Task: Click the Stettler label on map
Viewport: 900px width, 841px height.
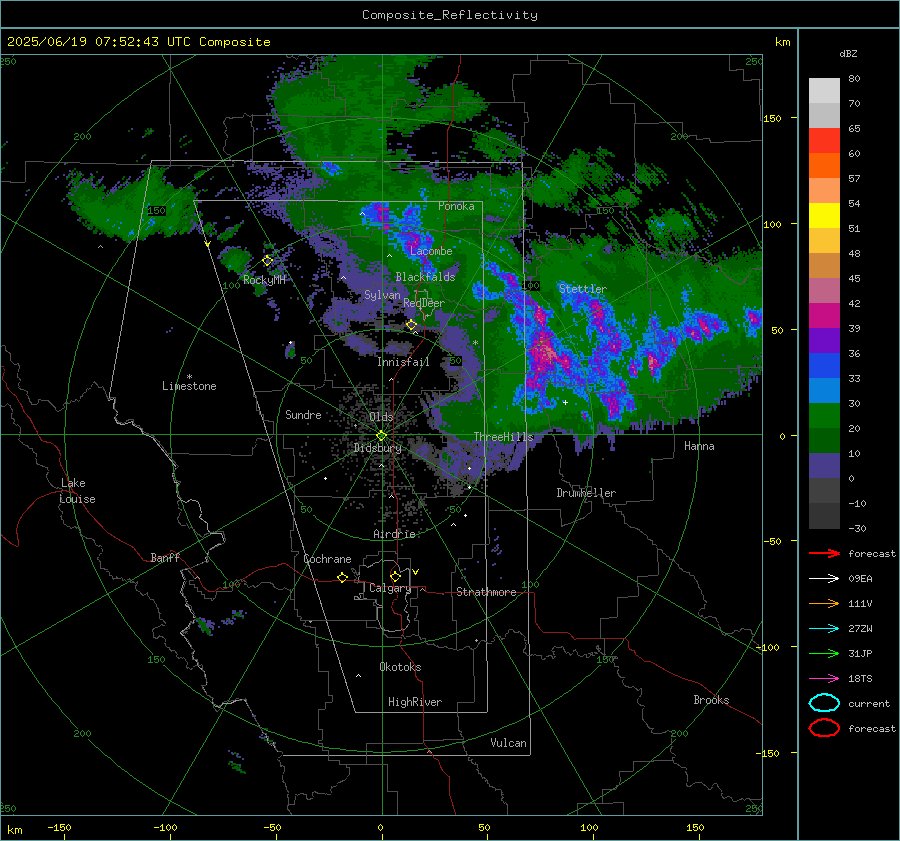Action: point(583,289)
